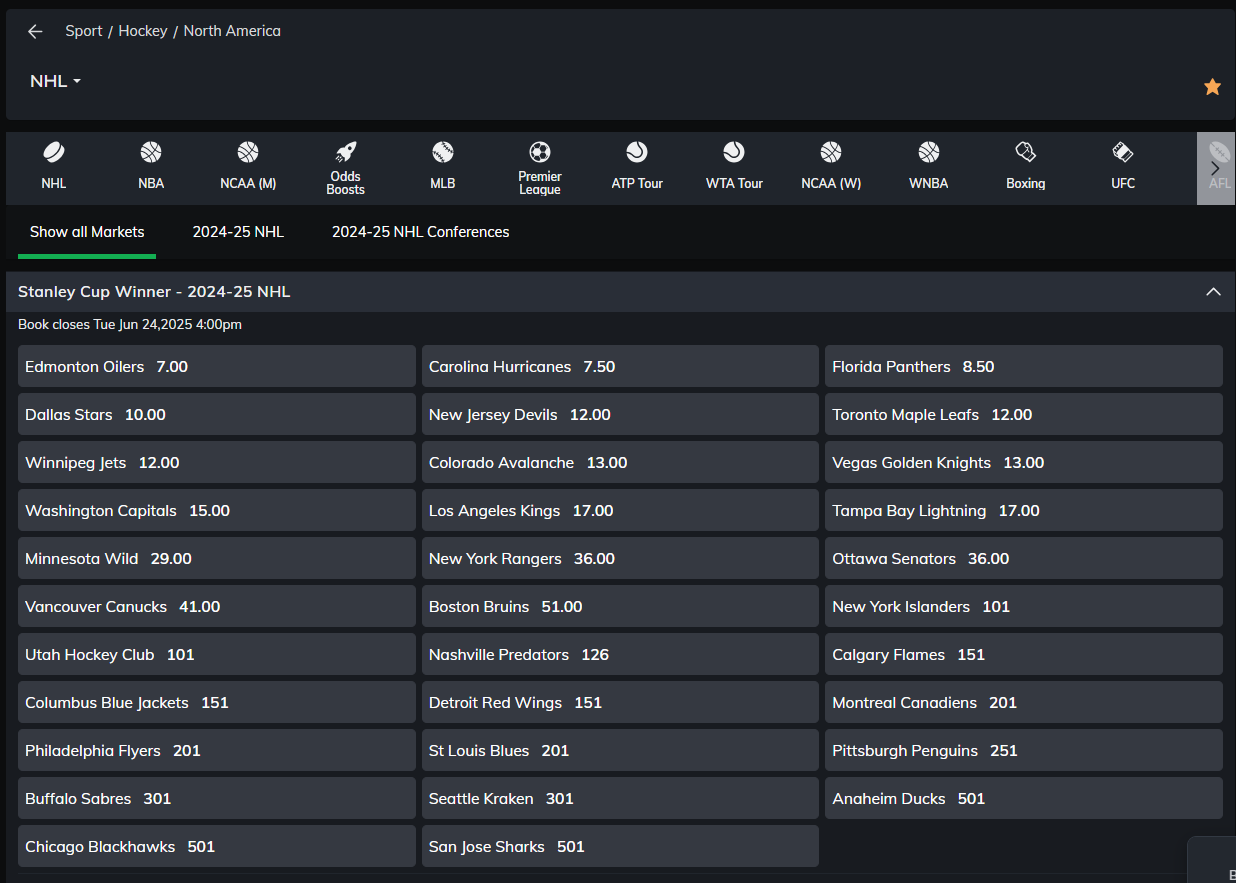Select the Odds Boosts rocket icon

click(346, 153)
